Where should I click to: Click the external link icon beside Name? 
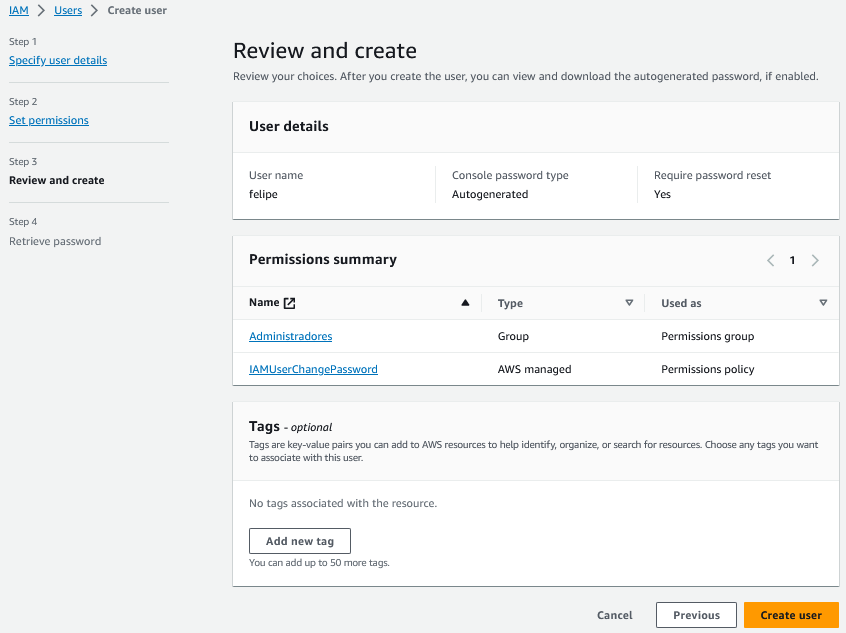pyautogui.click(x=290, y=303)
